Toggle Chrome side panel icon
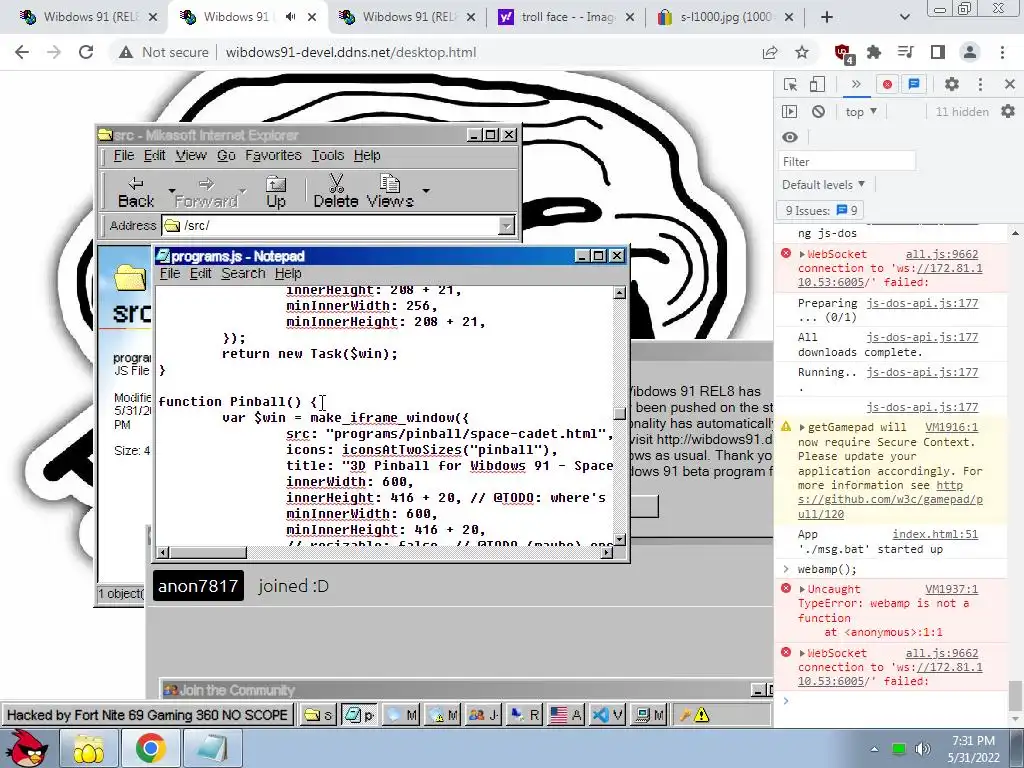 click(938, 52)
